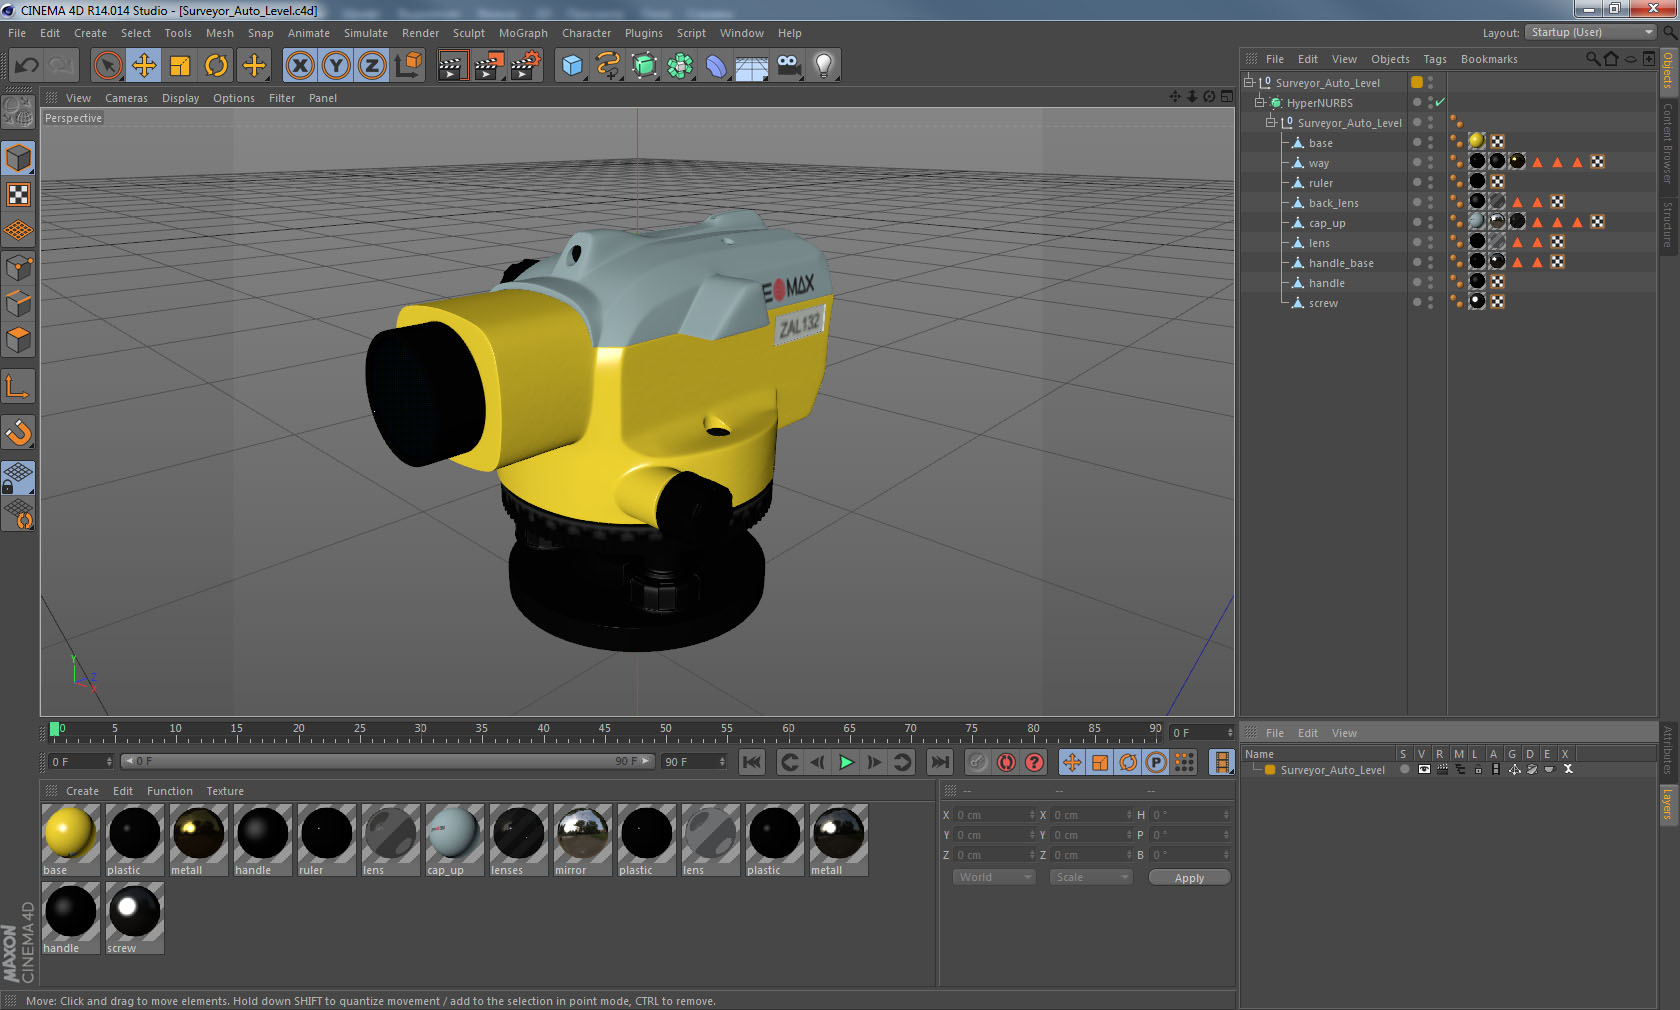The width and height of the screenshot is (1680, 1010).
Task: Collapse the top Surveyor_Auto_Level tree node
Action: (1249, 82)
